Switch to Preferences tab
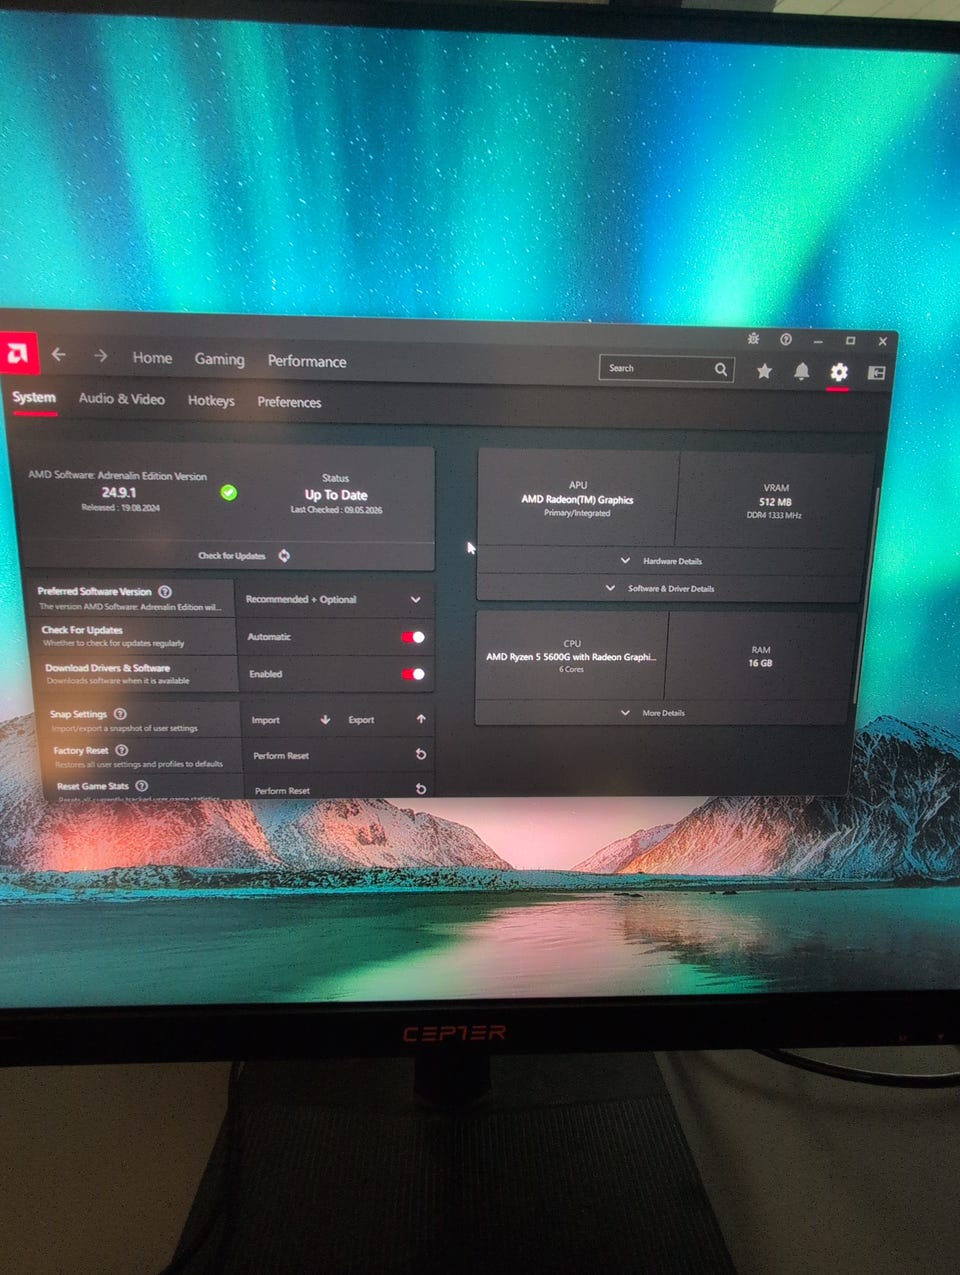960x1275 pixels. [289, 402]
